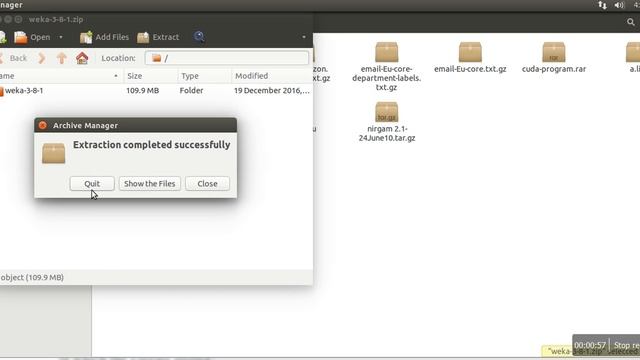Image resolution: width=640 pixels, height=360 pixels.
Task: Click the package icon in the extraction dialog
Action: (x=53, y=153)
